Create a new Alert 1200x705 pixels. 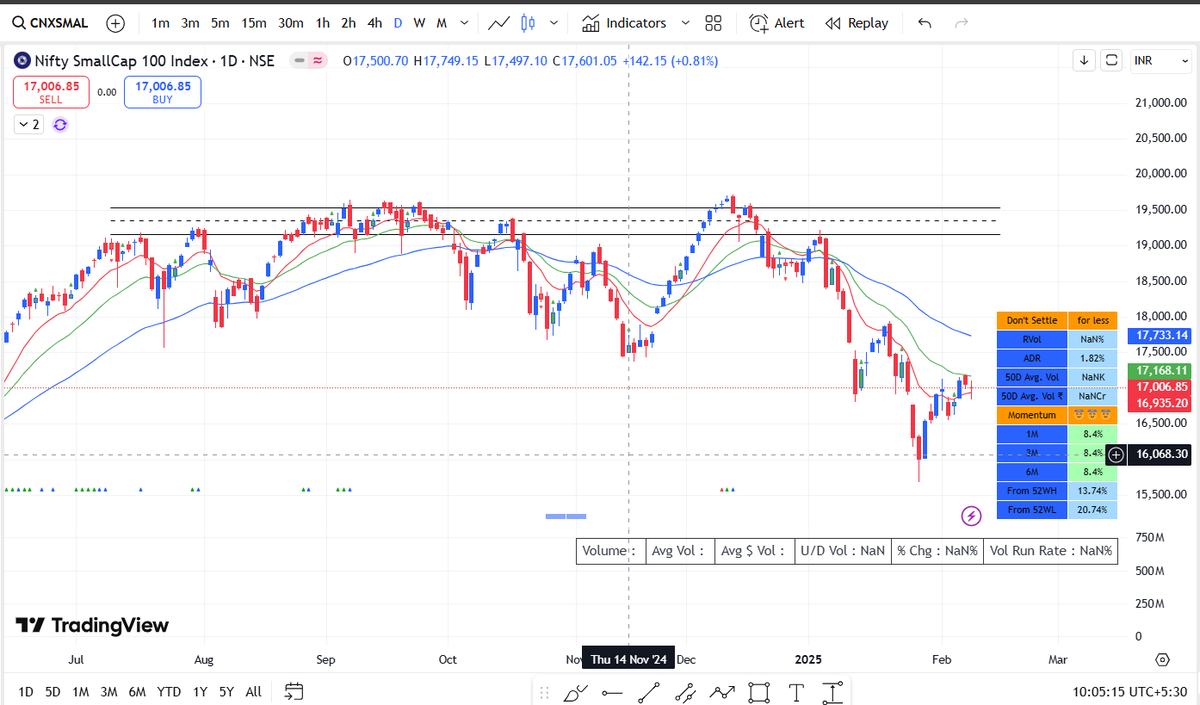point(777,22)
